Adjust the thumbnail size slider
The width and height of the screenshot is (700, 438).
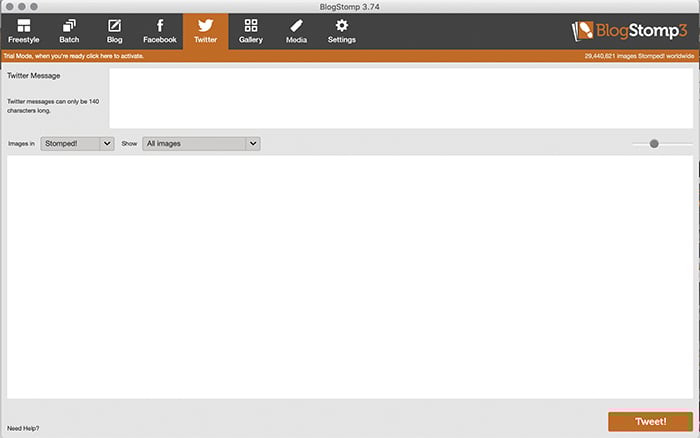pos(654,144)
